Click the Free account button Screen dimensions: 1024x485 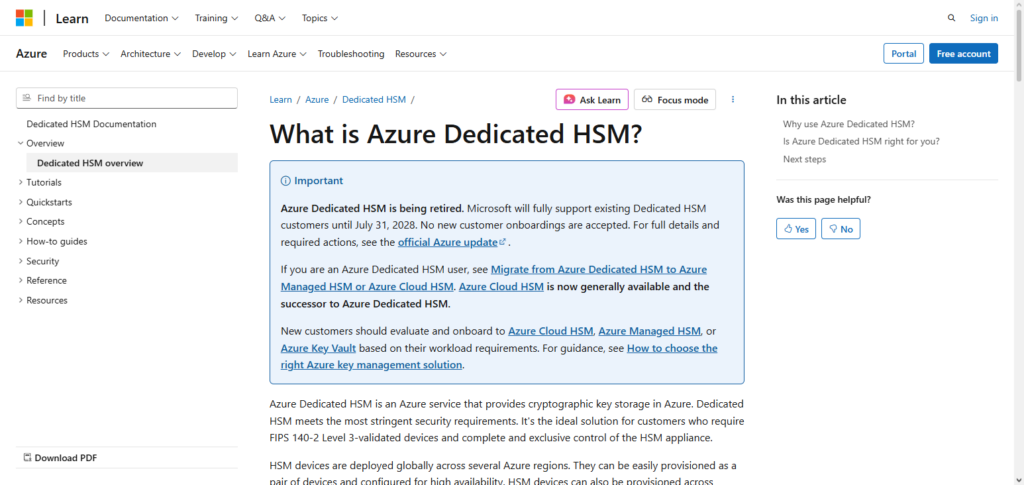(x=963, y=54)
